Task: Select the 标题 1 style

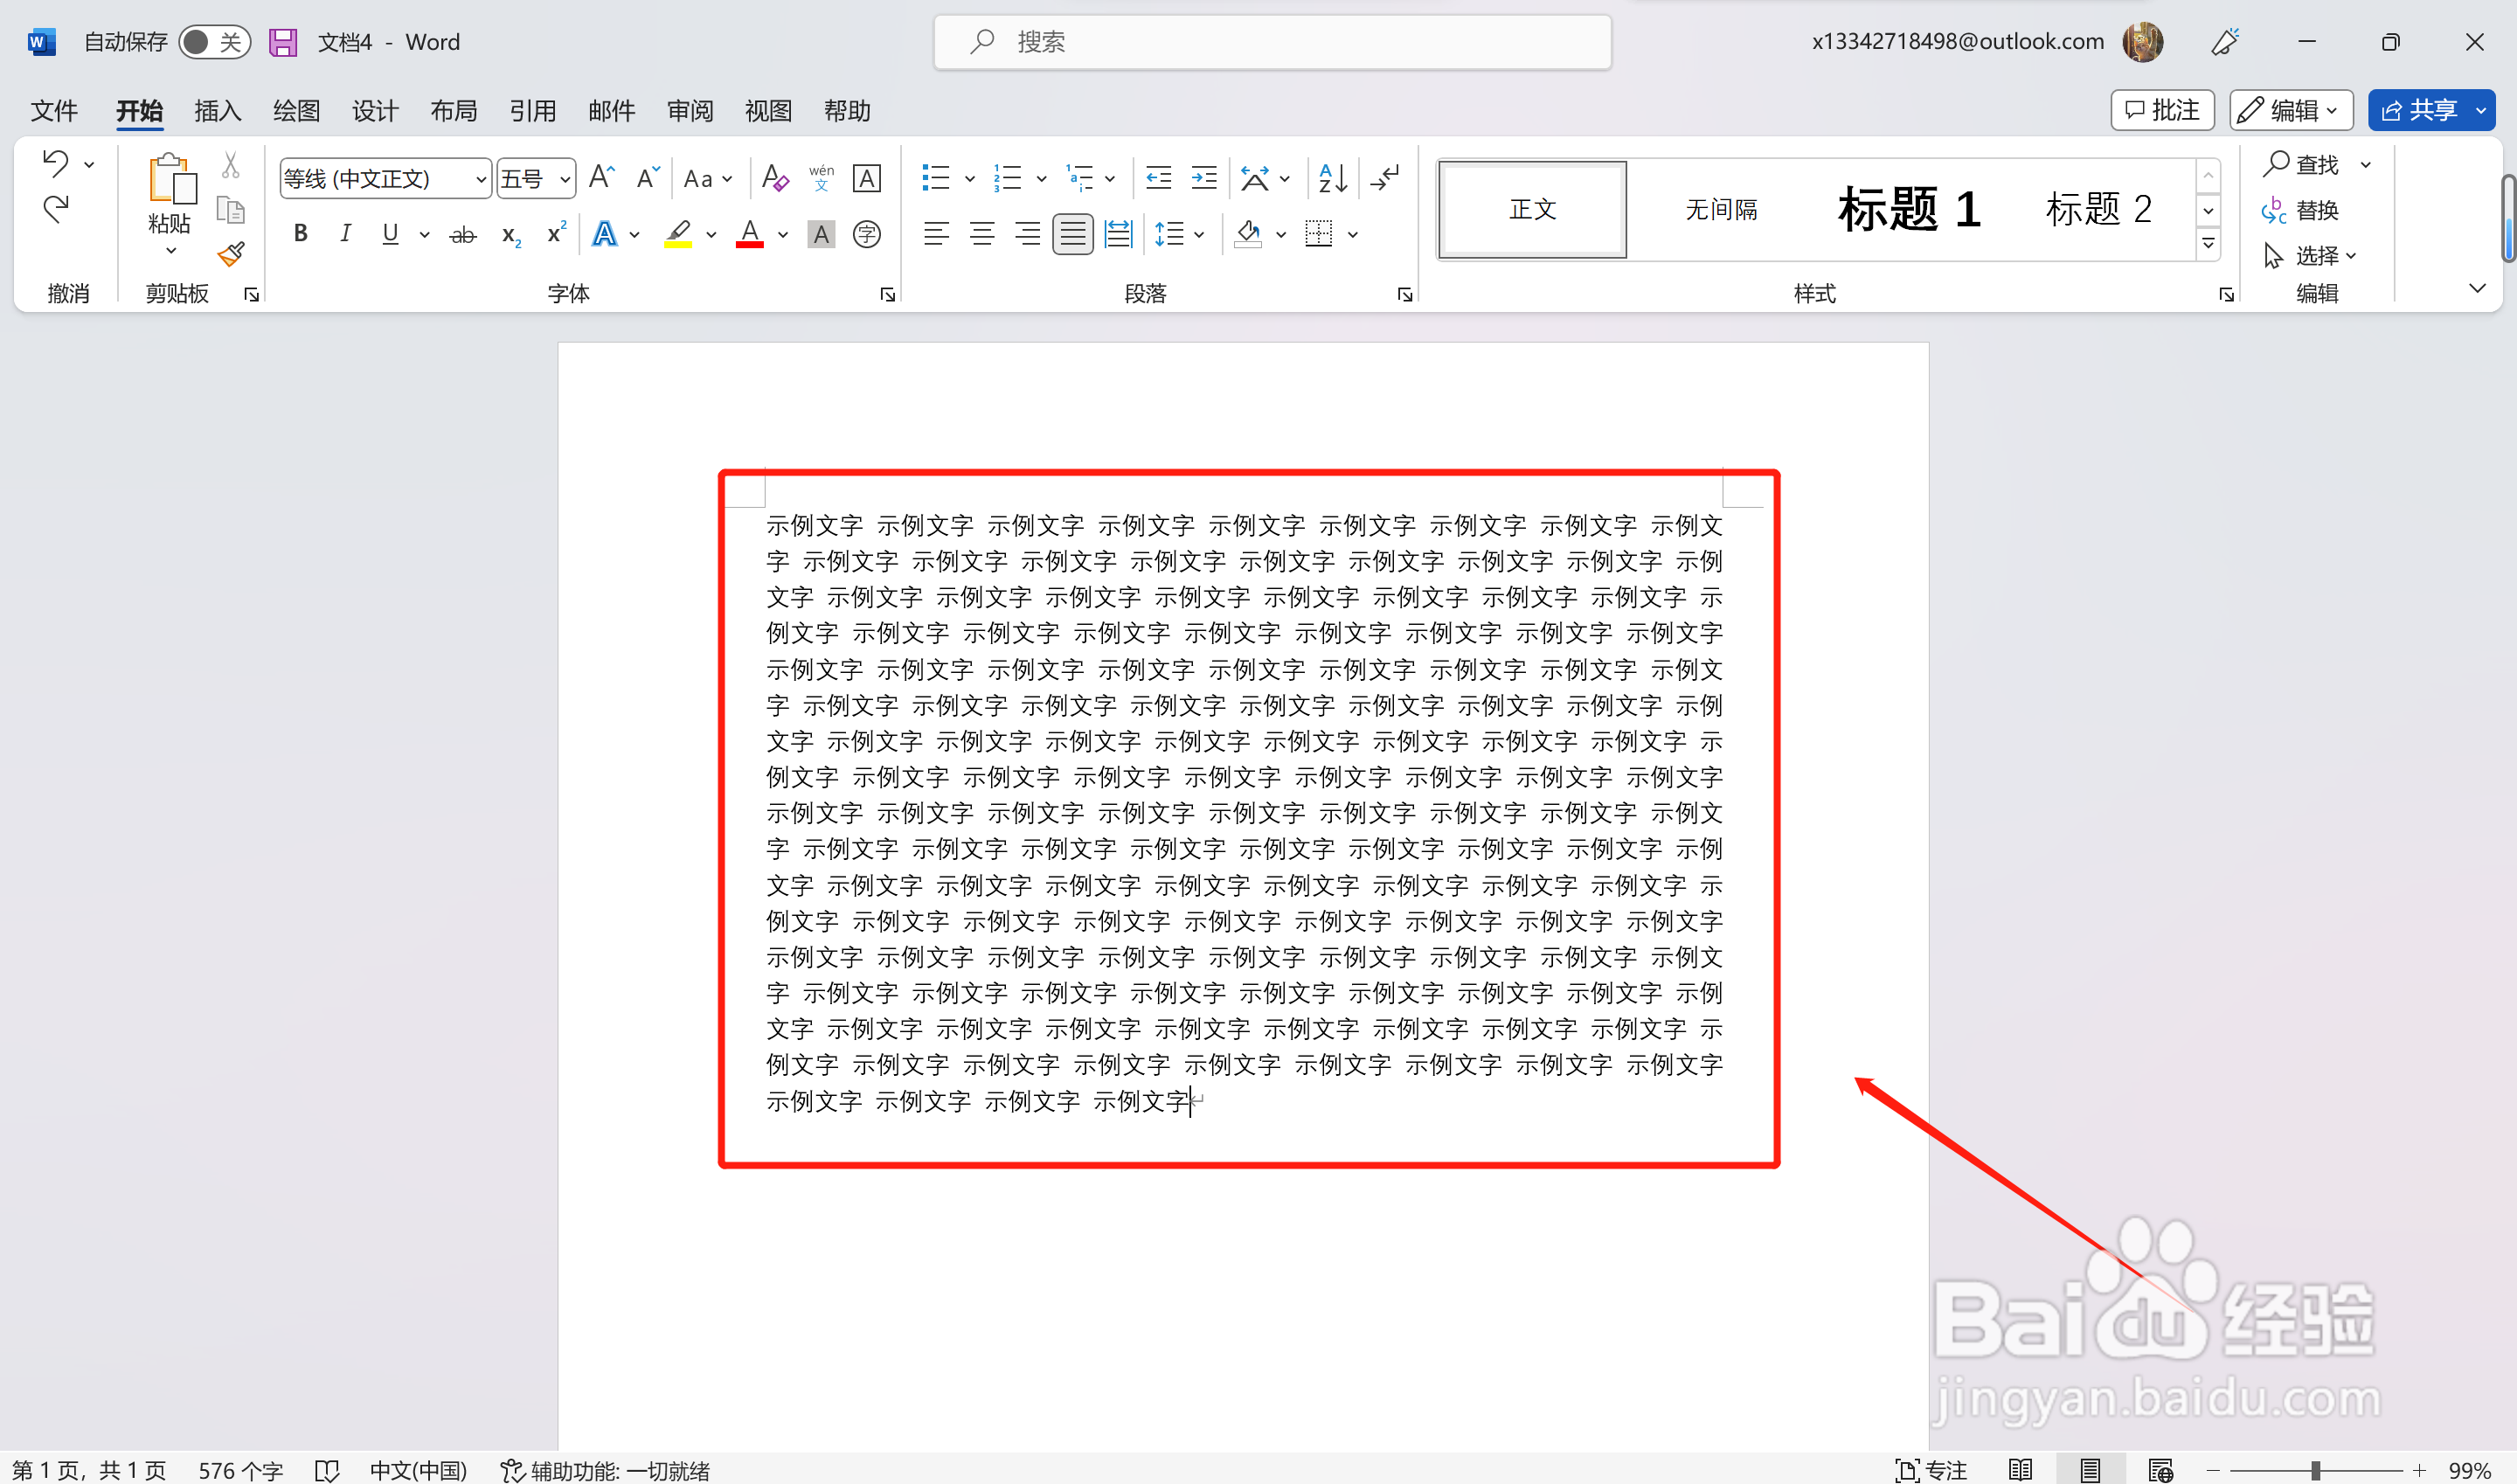Action: point(1909,209)
